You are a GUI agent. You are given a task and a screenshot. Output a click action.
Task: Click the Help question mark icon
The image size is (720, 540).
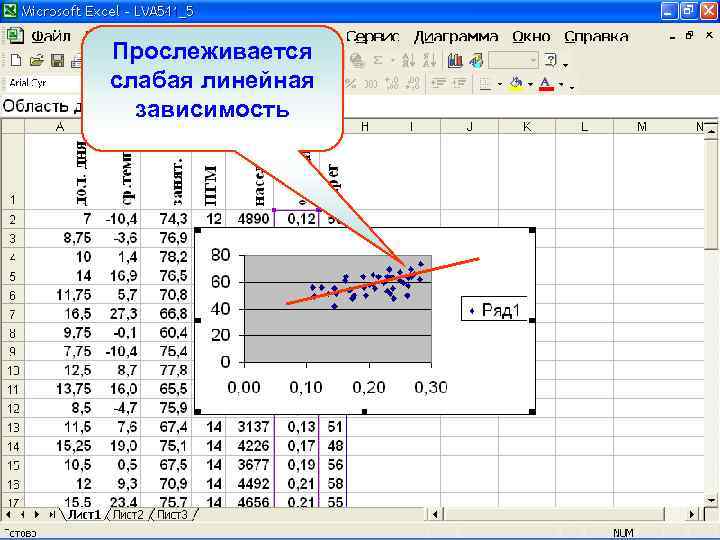click(551, 60)
